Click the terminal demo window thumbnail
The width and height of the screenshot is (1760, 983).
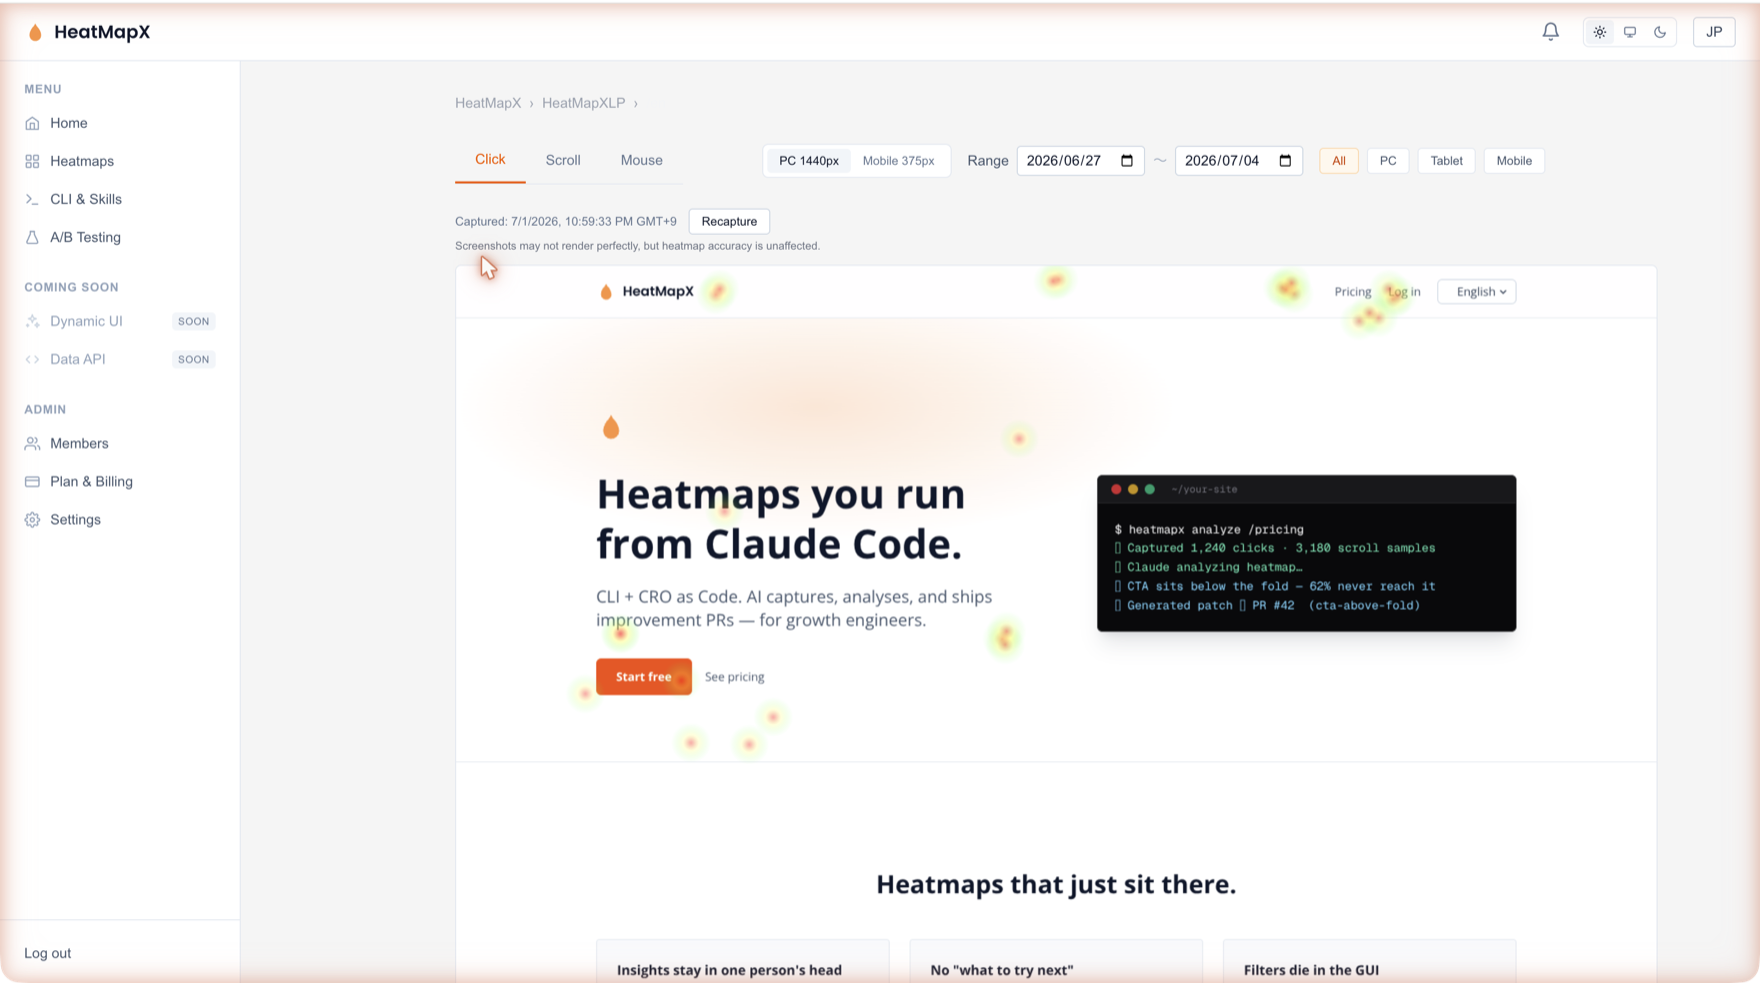pyautogui.click(x=1306, y=553)
